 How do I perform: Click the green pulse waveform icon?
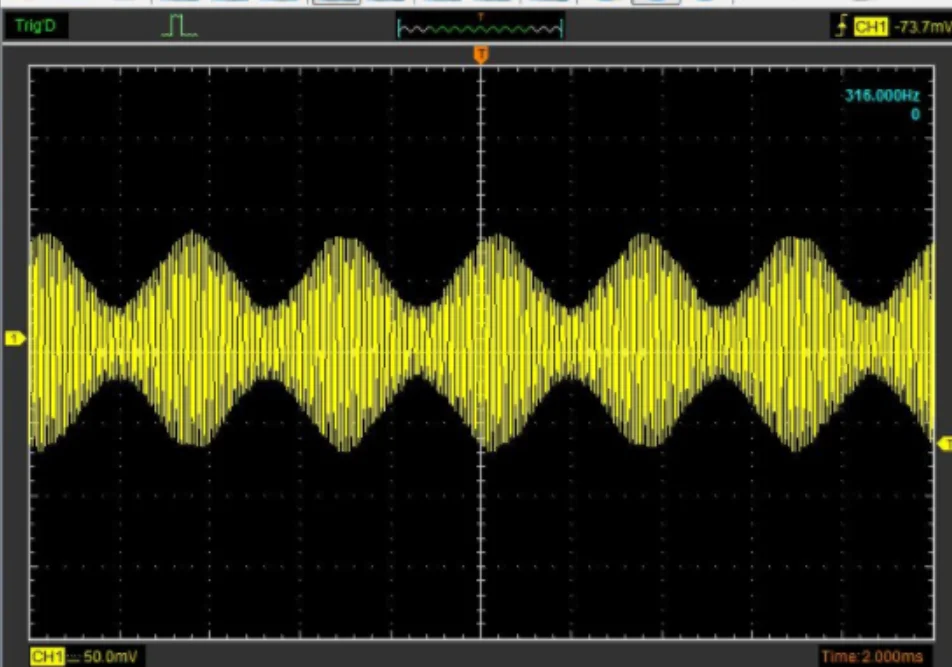179,26
